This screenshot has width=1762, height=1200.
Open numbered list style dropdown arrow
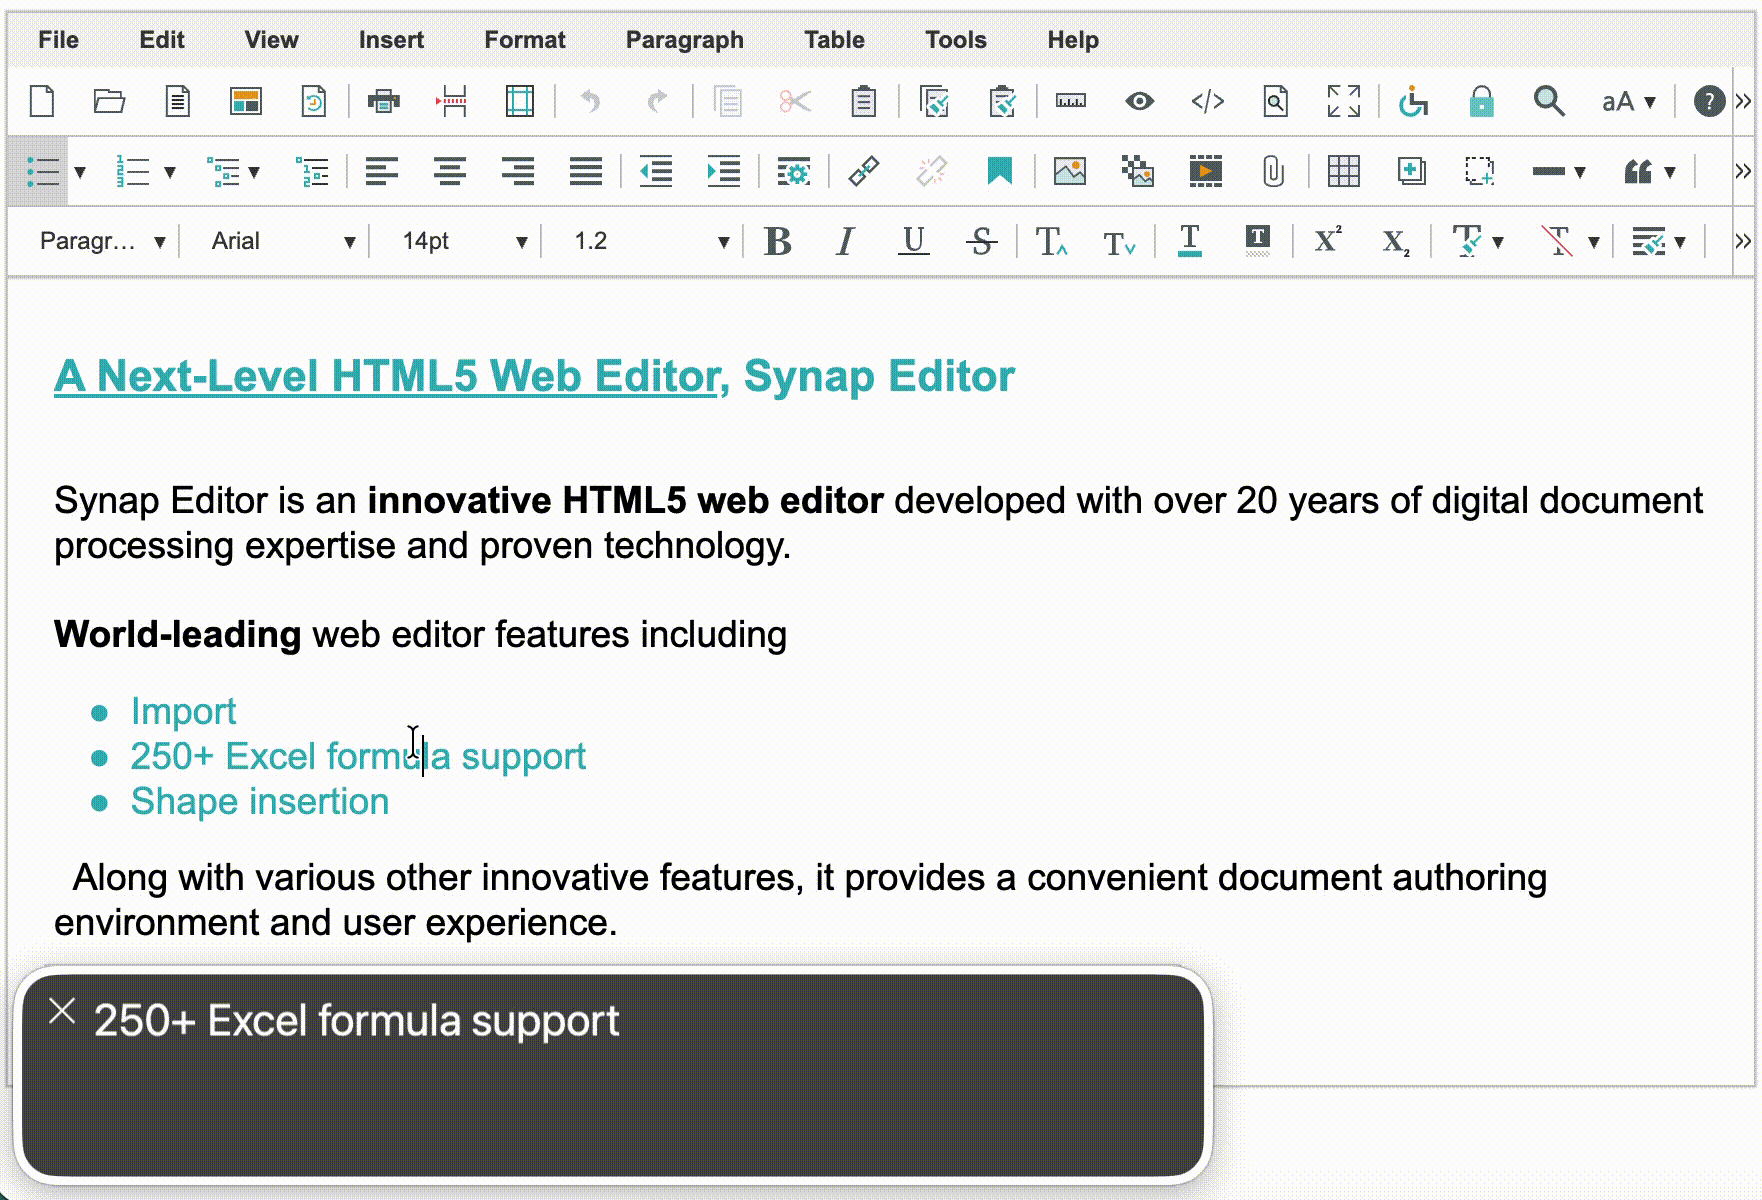coord(170,172)
